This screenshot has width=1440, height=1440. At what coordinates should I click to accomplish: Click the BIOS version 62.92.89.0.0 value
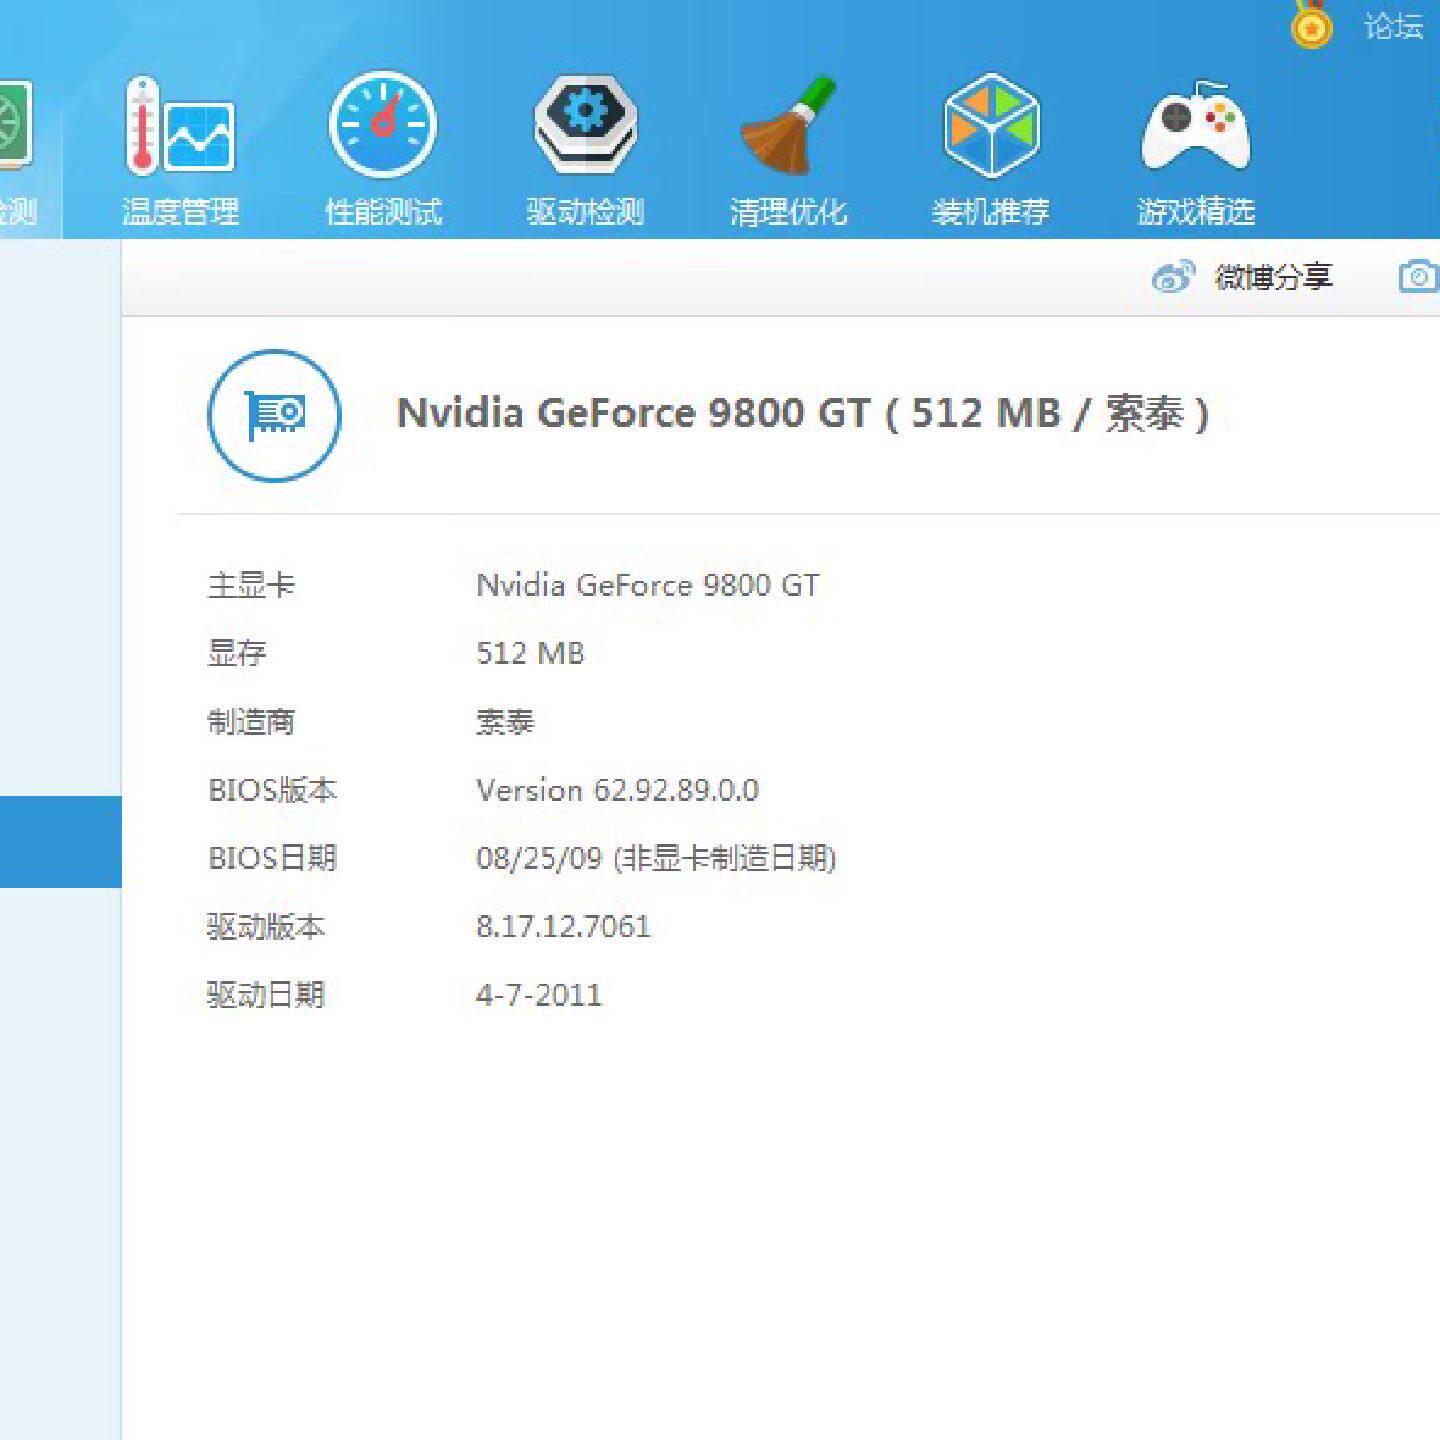tap(617, 790)
